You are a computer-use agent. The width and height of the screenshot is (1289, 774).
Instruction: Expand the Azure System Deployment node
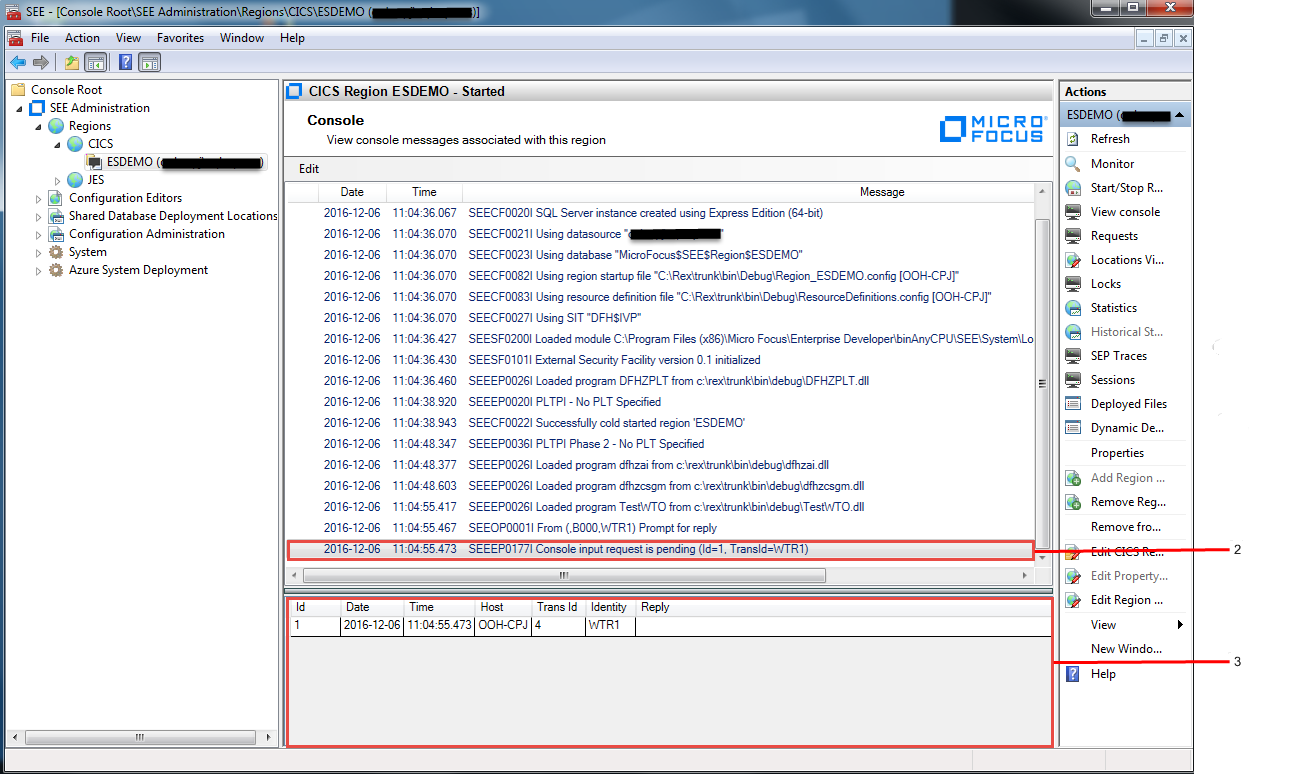point(39,271)
